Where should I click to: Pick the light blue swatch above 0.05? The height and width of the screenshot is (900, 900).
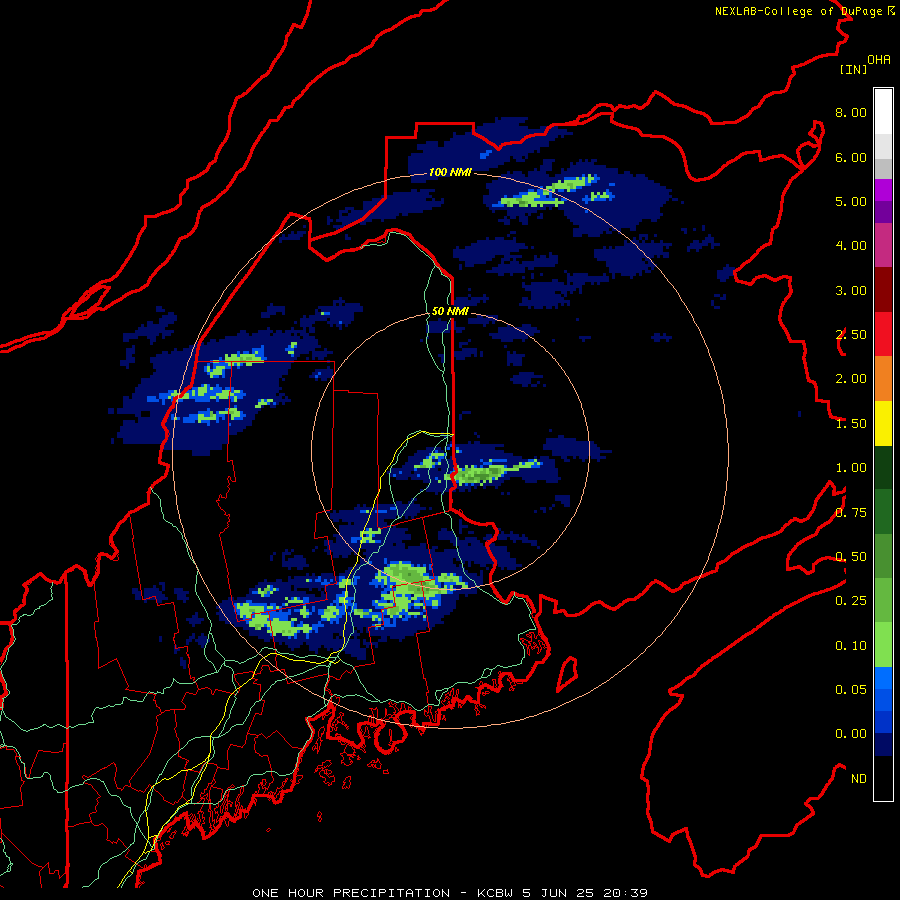pos(883,678)
